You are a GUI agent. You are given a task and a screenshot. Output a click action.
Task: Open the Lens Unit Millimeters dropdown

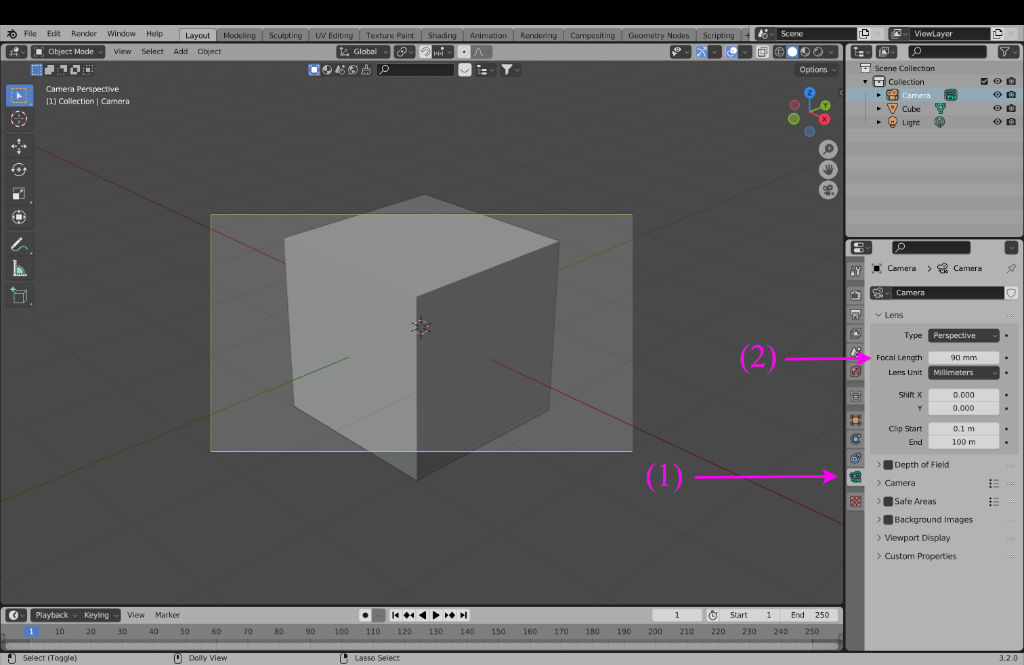click(964, 373)
